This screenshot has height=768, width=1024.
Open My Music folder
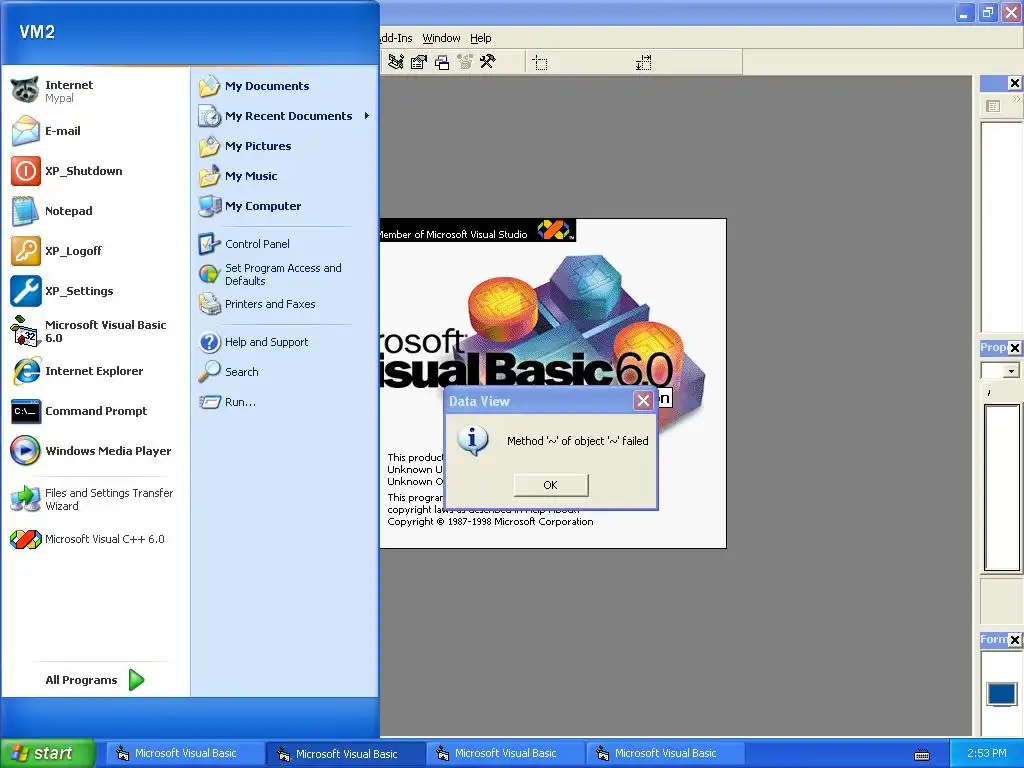click(x=285, y=176)
